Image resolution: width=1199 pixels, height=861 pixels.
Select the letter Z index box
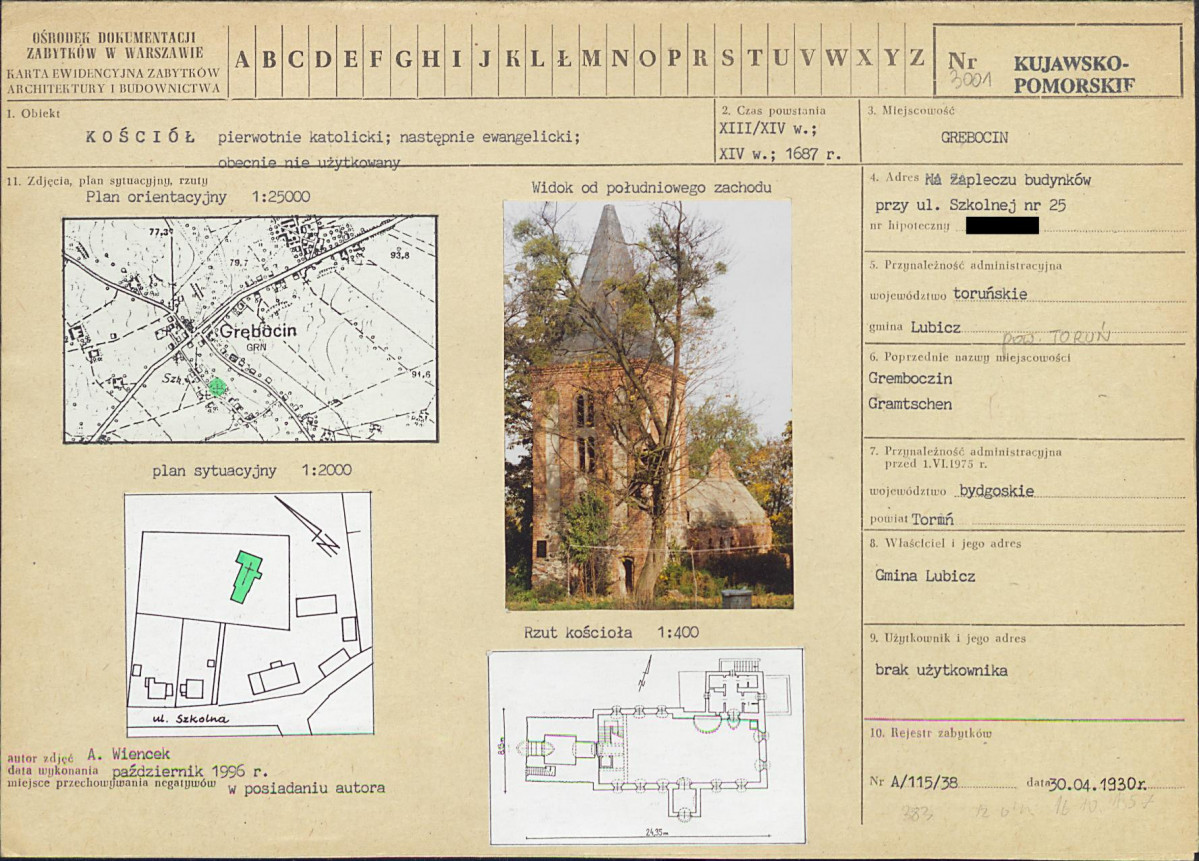click(916, 59)
